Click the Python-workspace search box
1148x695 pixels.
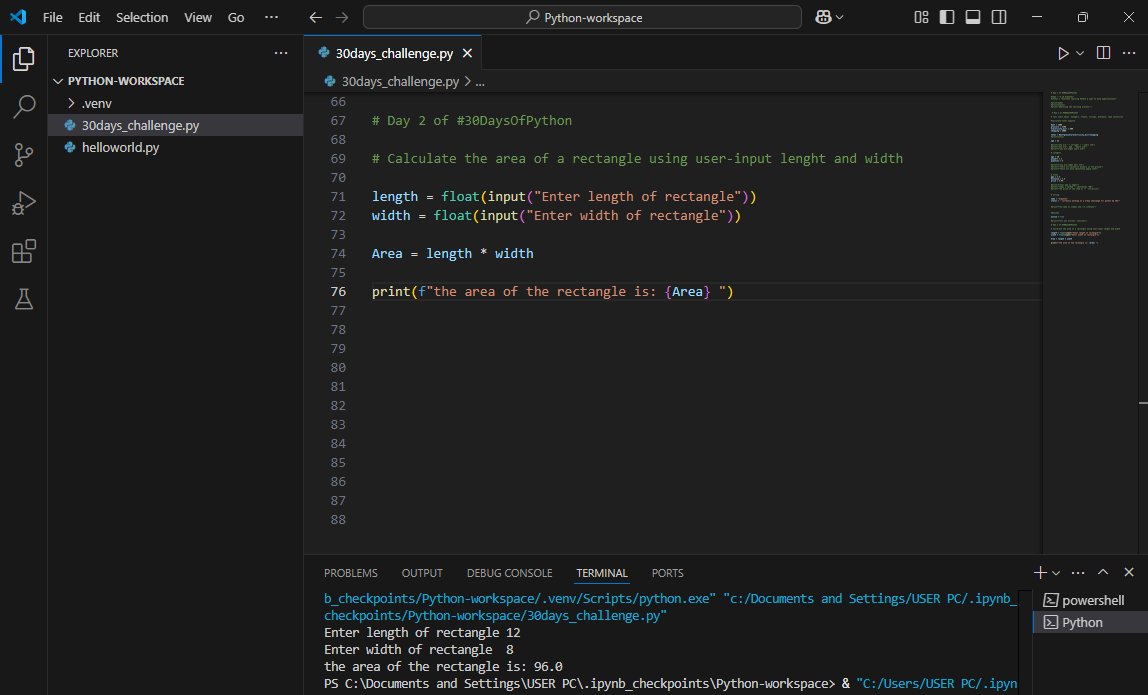click(582, 17)
